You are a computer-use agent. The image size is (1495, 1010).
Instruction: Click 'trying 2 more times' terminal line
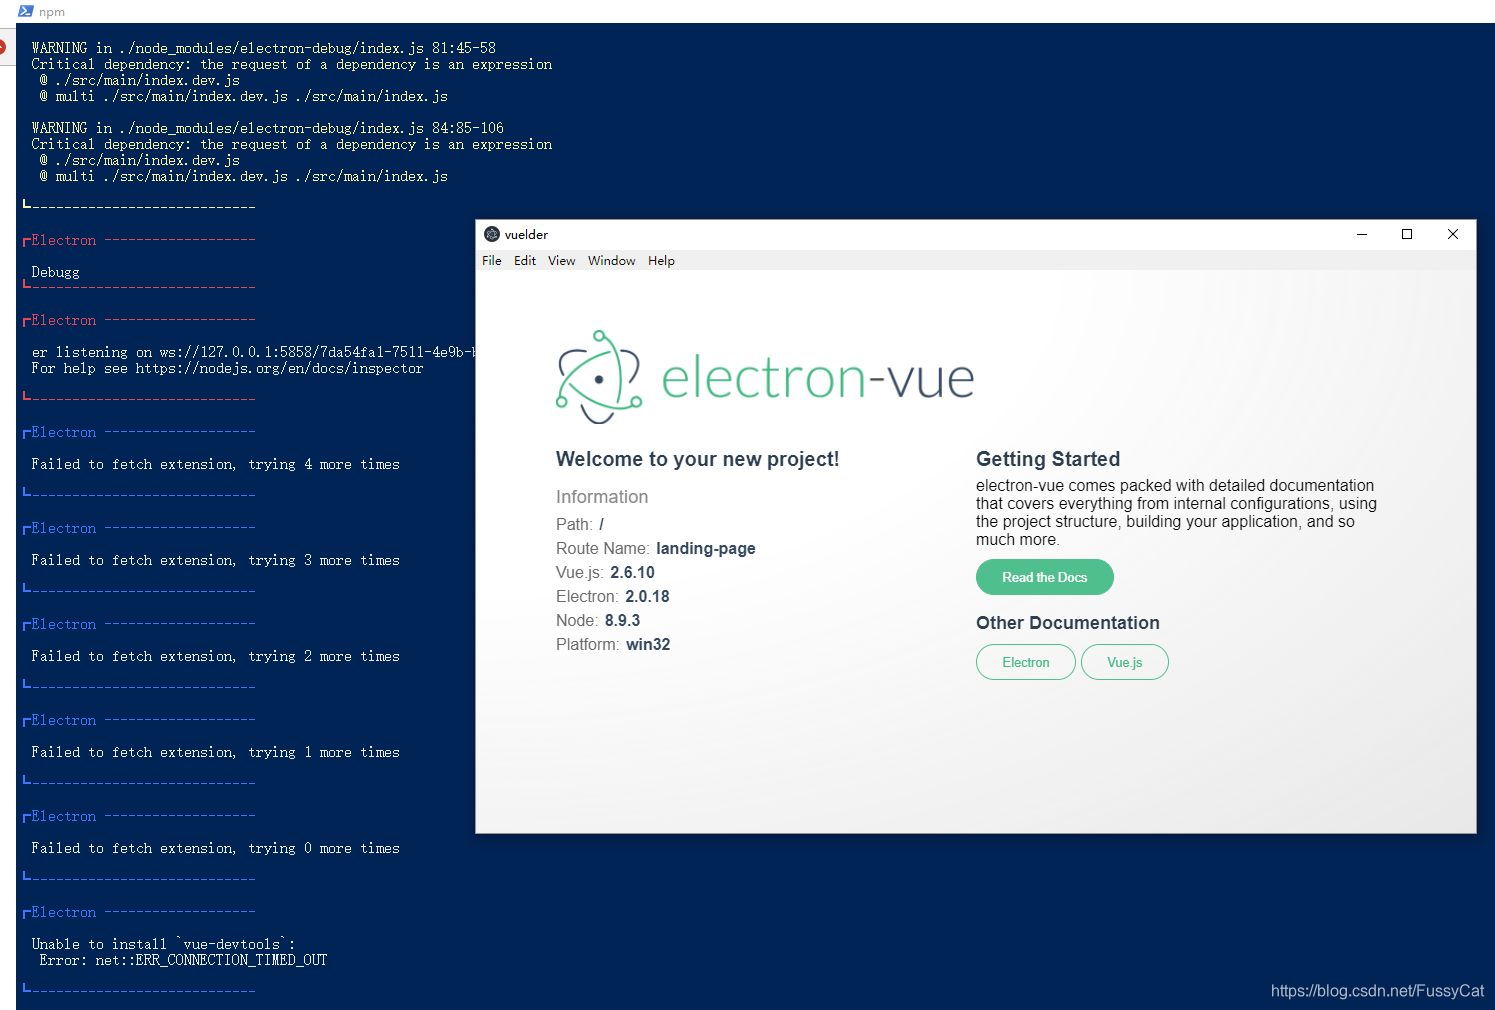pyautogui.click(x=215, y=656)
